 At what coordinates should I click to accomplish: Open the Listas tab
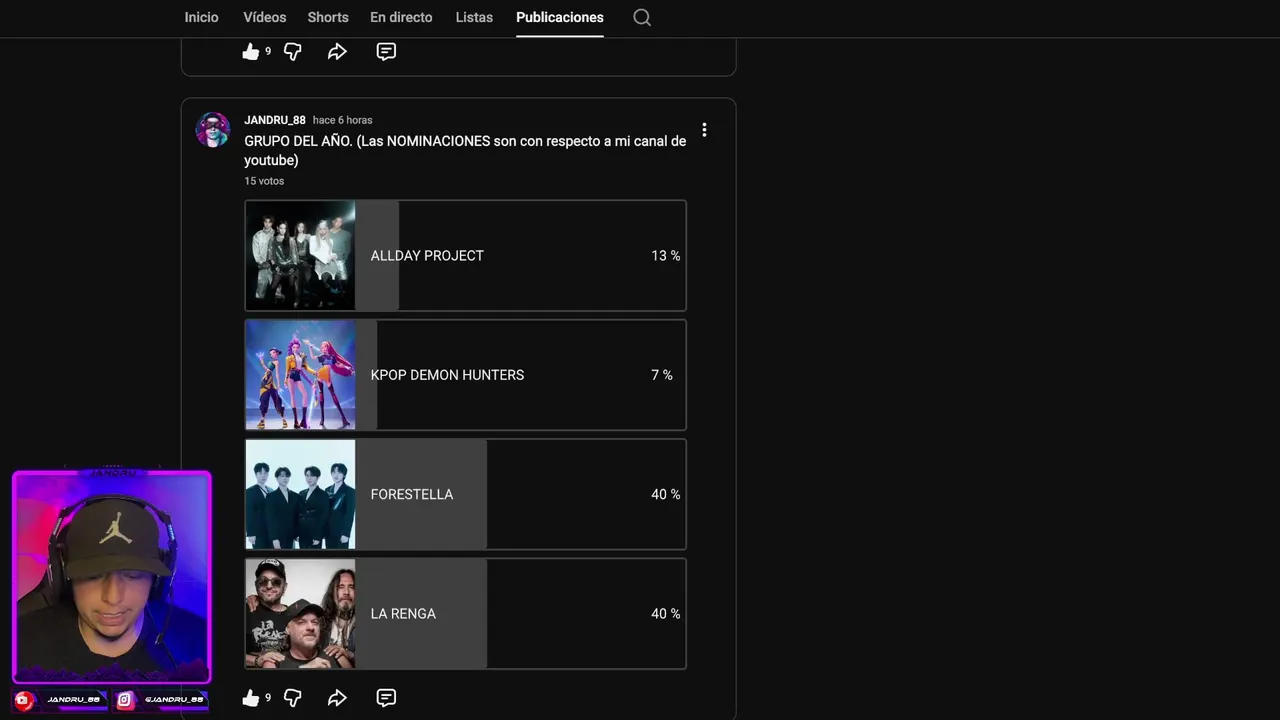pyautogui.click(x=474, y=17)
